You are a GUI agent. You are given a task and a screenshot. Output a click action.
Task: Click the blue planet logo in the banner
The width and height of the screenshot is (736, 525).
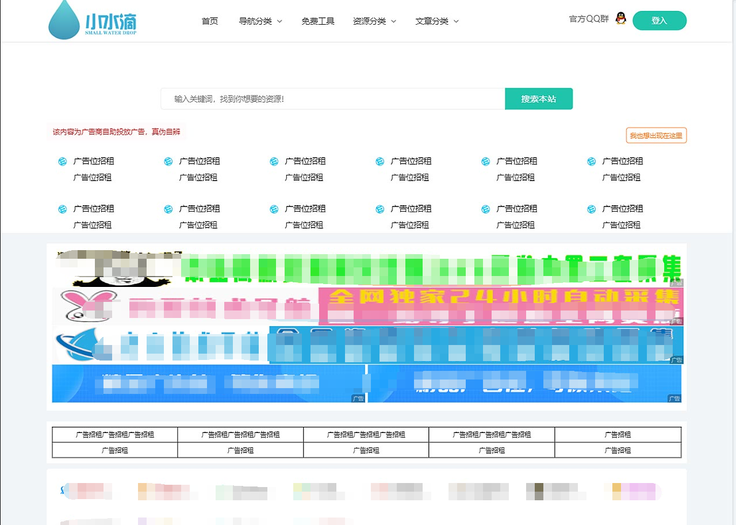(78, 343)
